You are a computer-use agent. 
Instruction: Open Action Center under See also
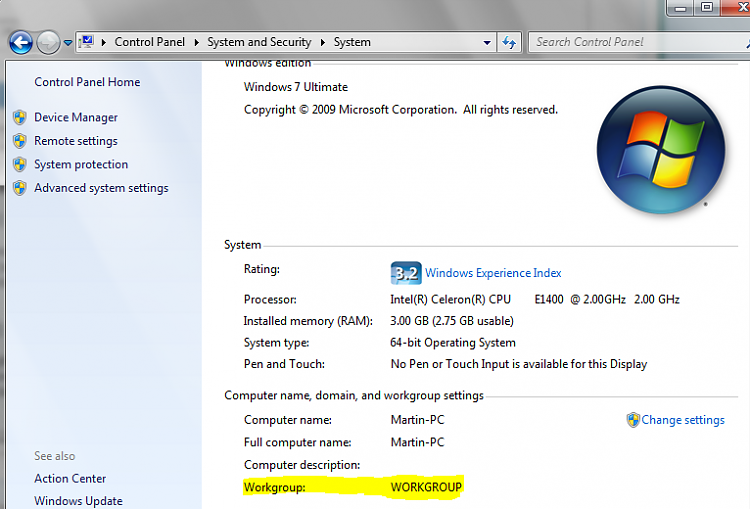[x=70, y=478]
